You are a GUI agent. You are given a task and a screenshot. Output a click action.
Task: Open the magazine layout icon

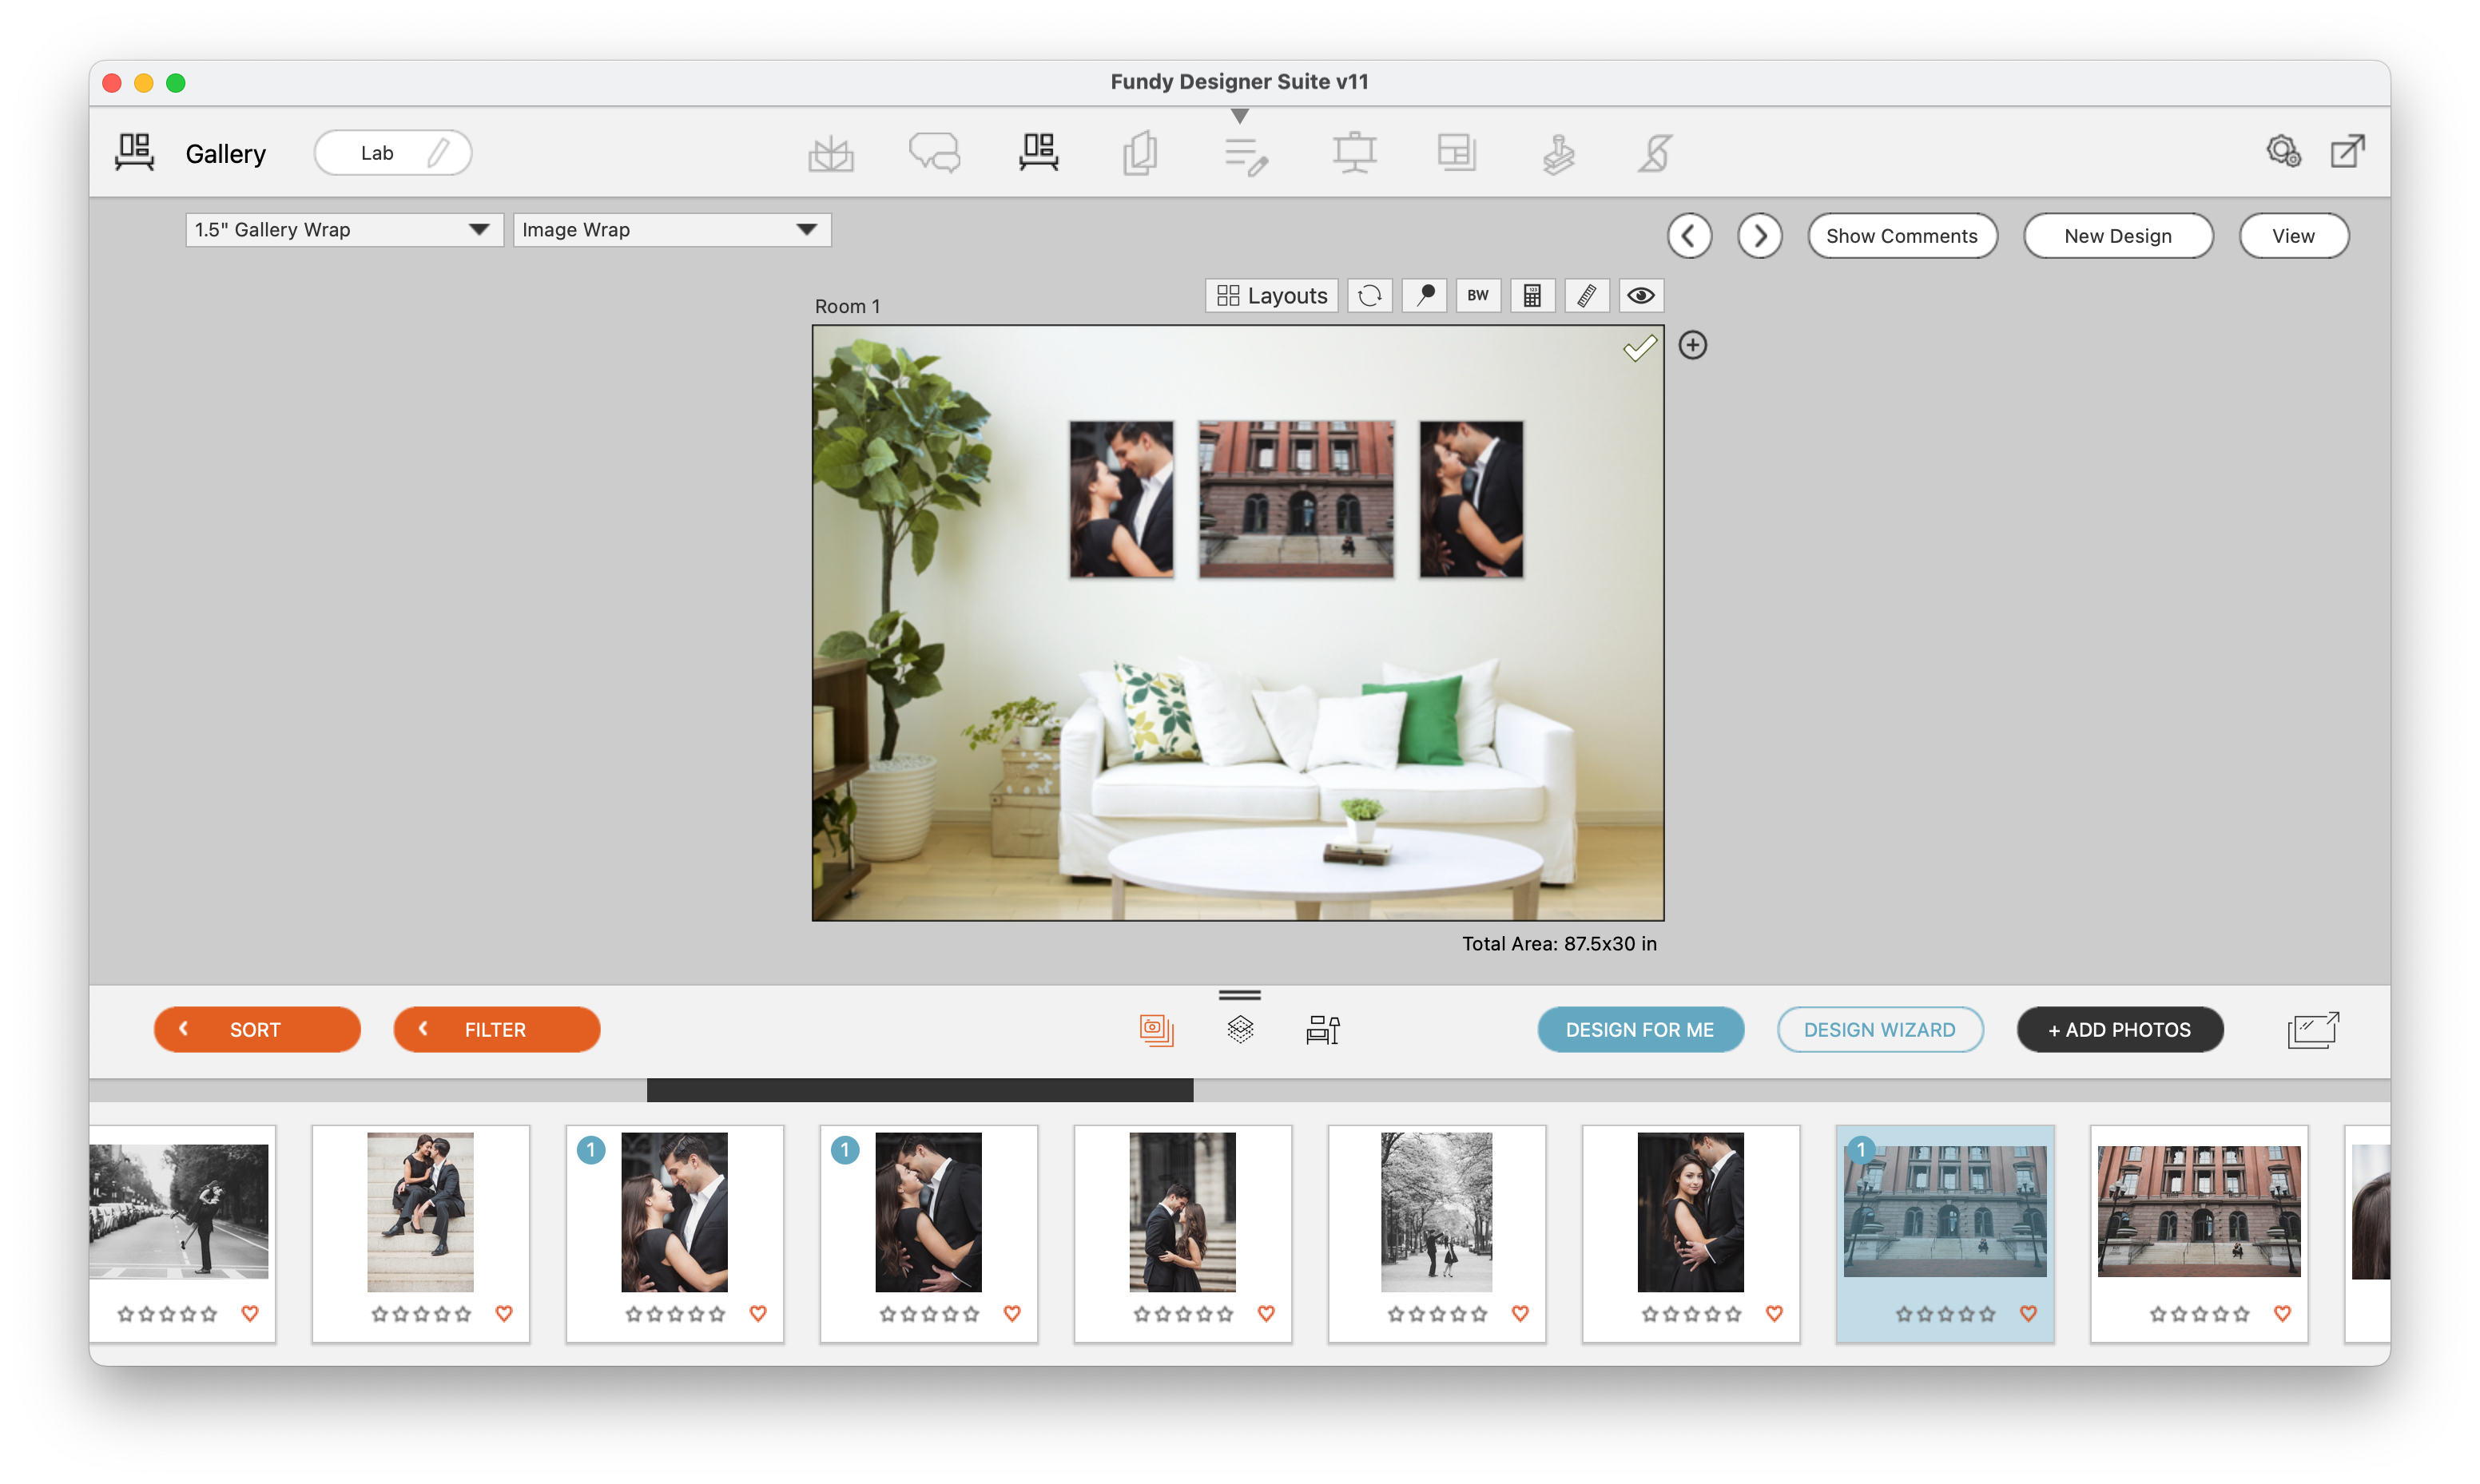tap(1456, 153)
